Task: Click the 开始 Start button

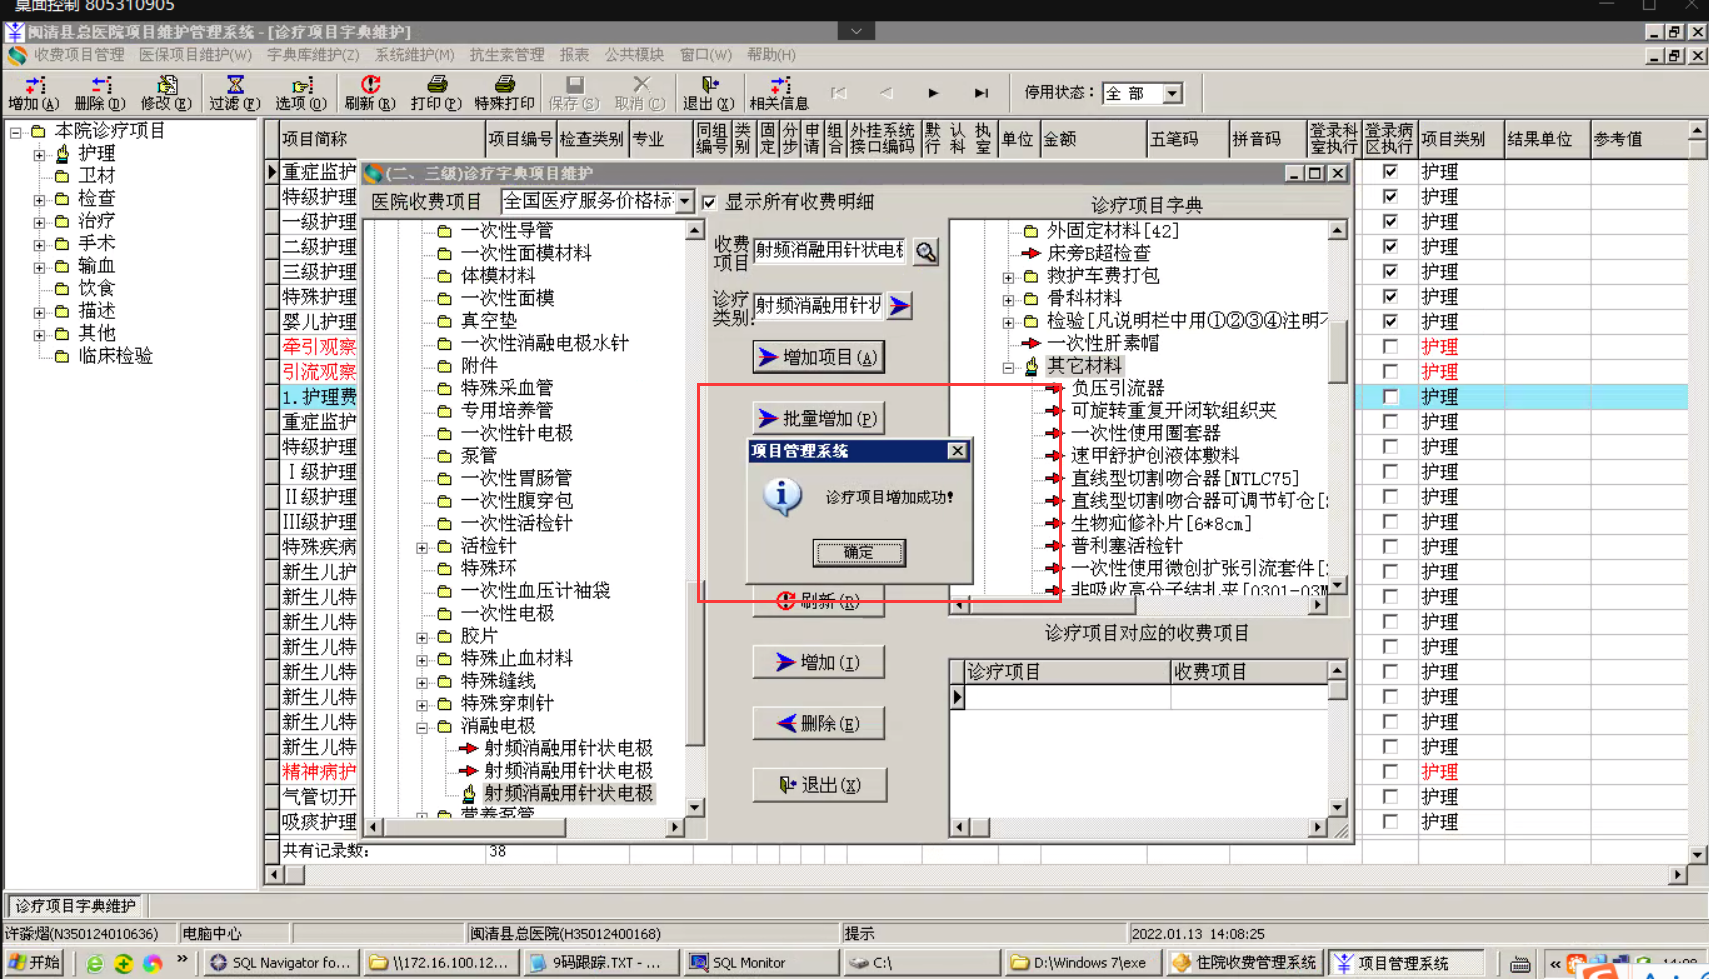Action: (34, 963)
